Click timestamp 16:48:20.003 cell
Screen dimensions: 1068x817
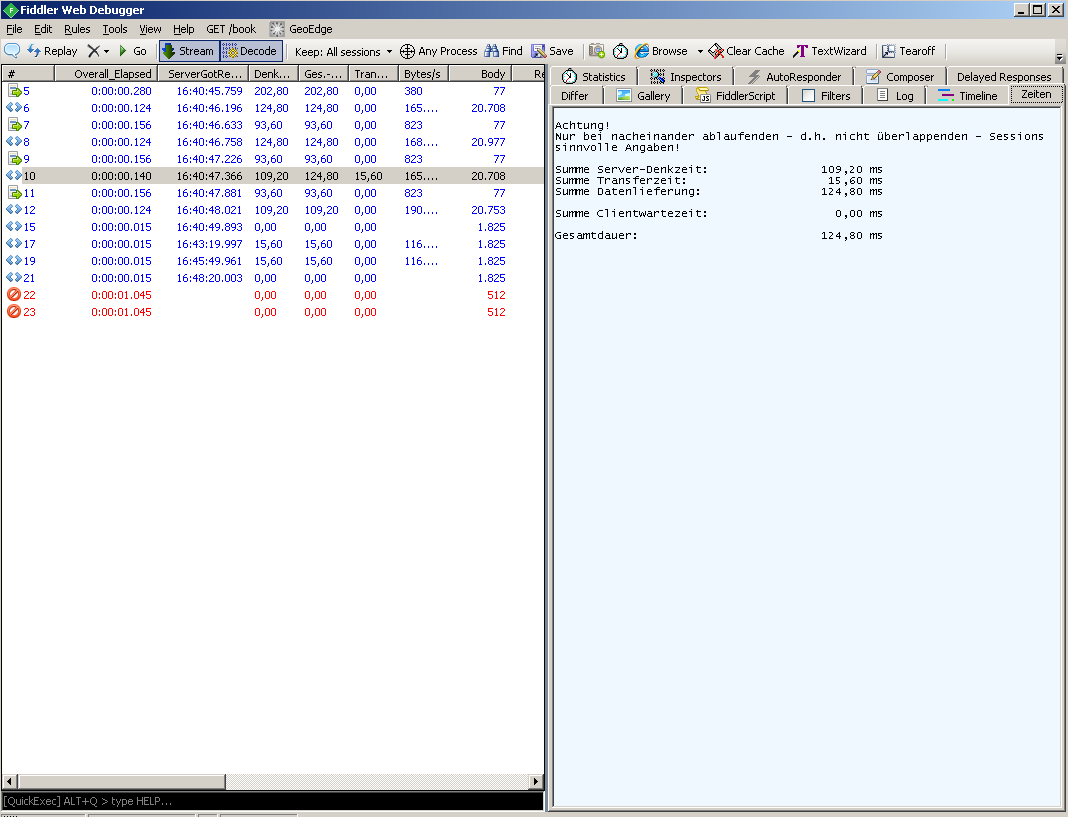[x=209, y=278]
